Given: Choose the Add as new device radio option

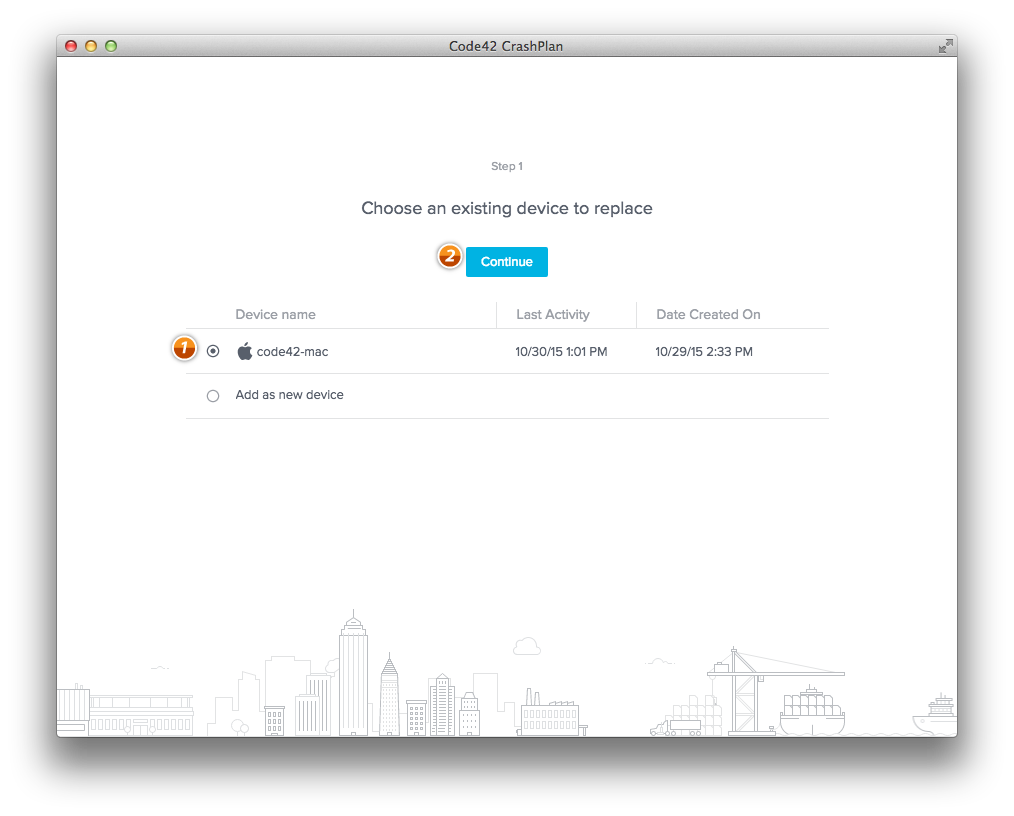Looking at the screenshot, I should tap(213, 396).
